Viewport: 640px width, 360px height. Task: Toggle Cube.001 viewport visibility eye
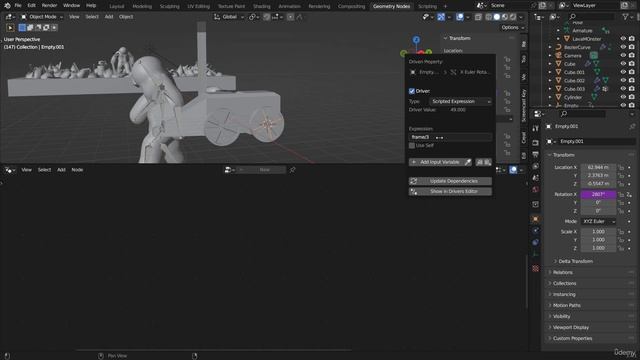click(623, 72)
